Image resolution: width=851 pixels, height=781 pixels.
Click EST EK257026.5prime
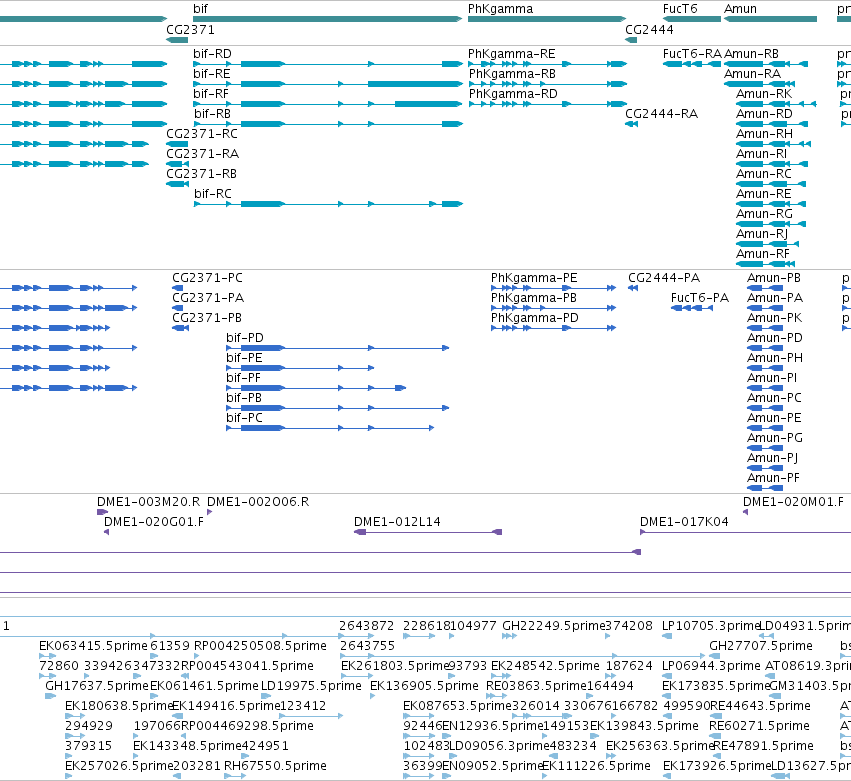tap(119, 765)
